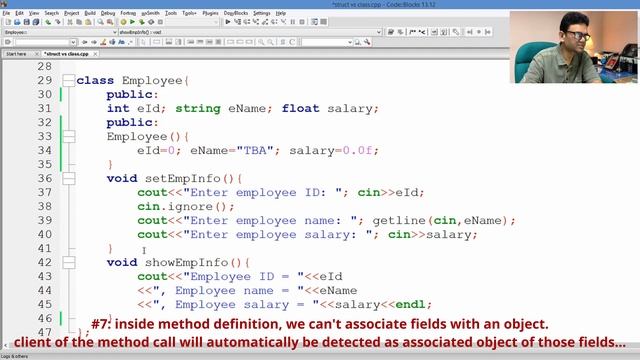
Task: Open the ThreadSearch expression dropdown
Action: point(350,42)
